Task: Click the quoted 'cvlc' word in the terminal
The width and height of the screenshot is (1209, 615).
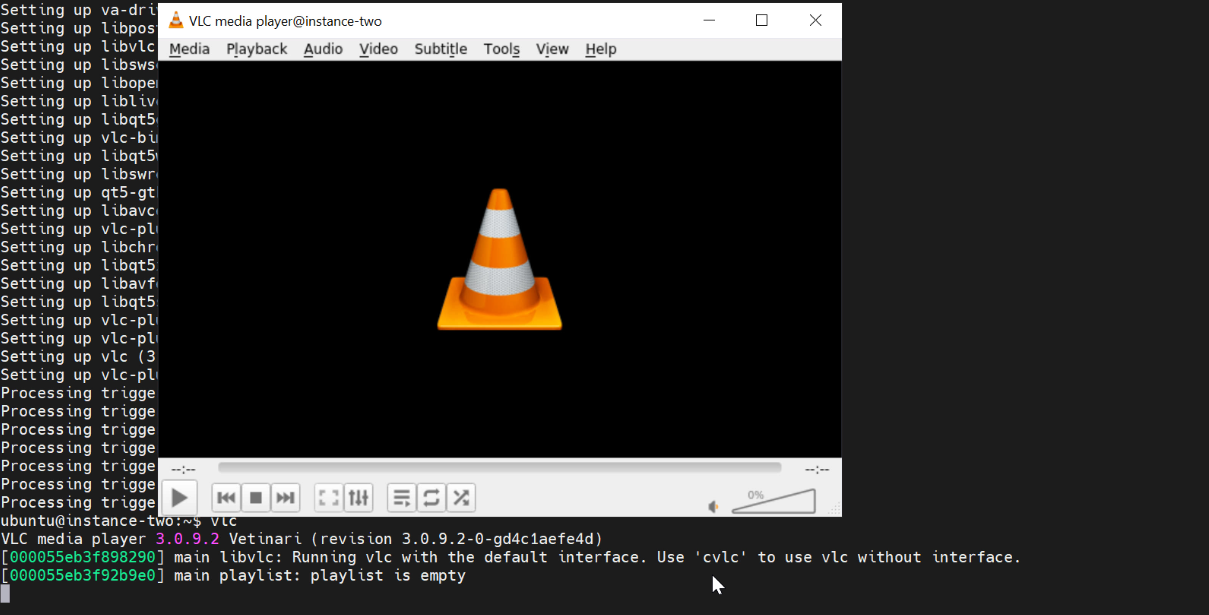Action: coord(721,557)
